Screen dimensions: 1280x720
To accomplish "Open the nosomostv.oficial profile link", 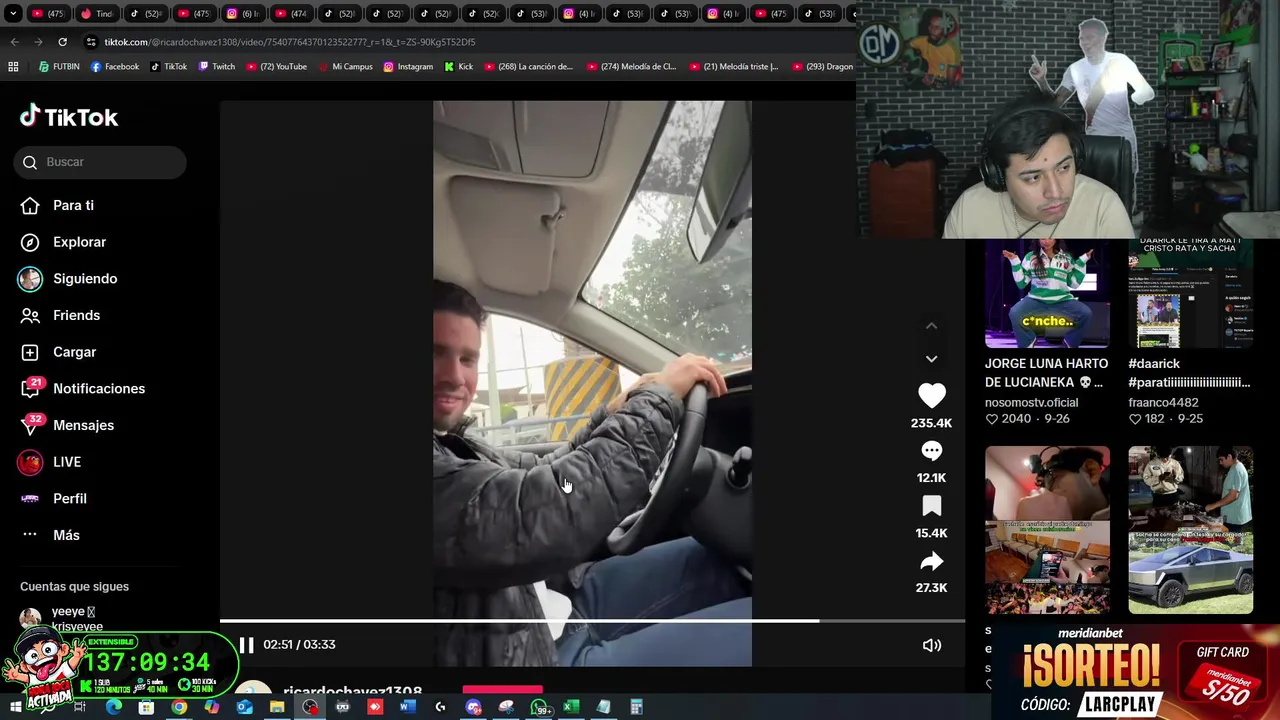I will (x=1031, y=402).
